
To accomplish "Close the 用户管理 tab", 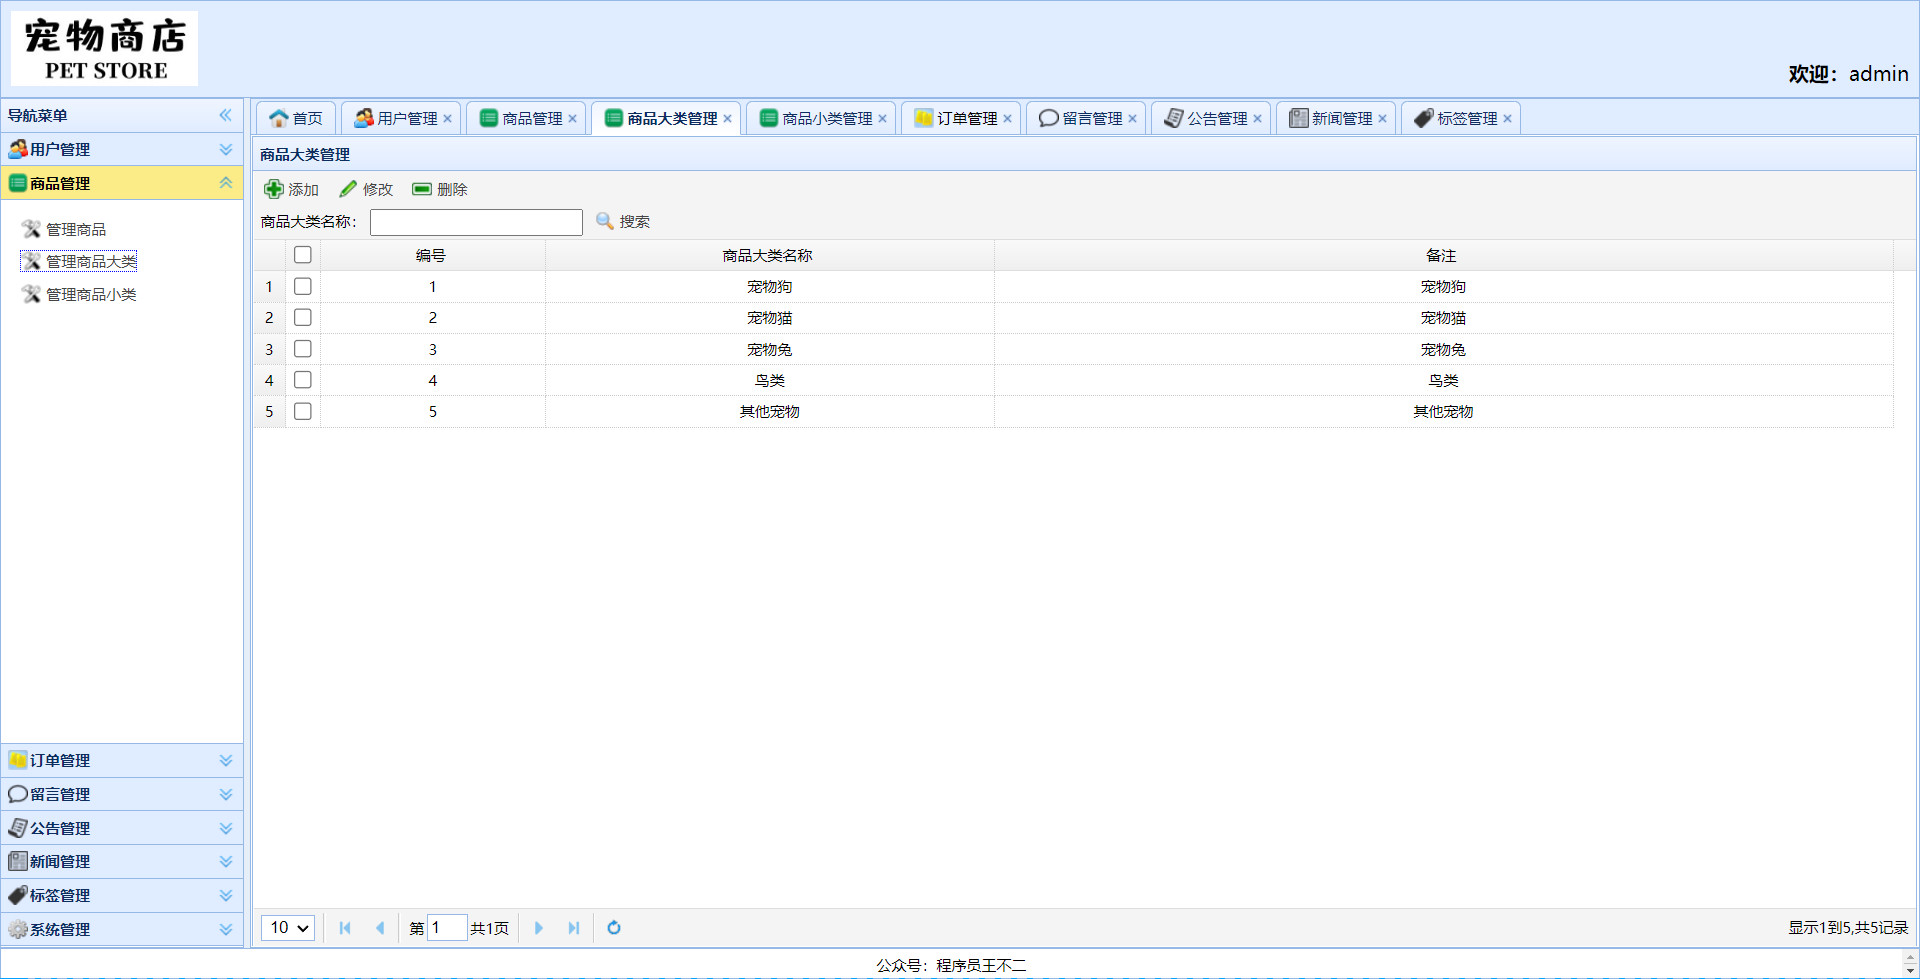I will coord(448,119).
